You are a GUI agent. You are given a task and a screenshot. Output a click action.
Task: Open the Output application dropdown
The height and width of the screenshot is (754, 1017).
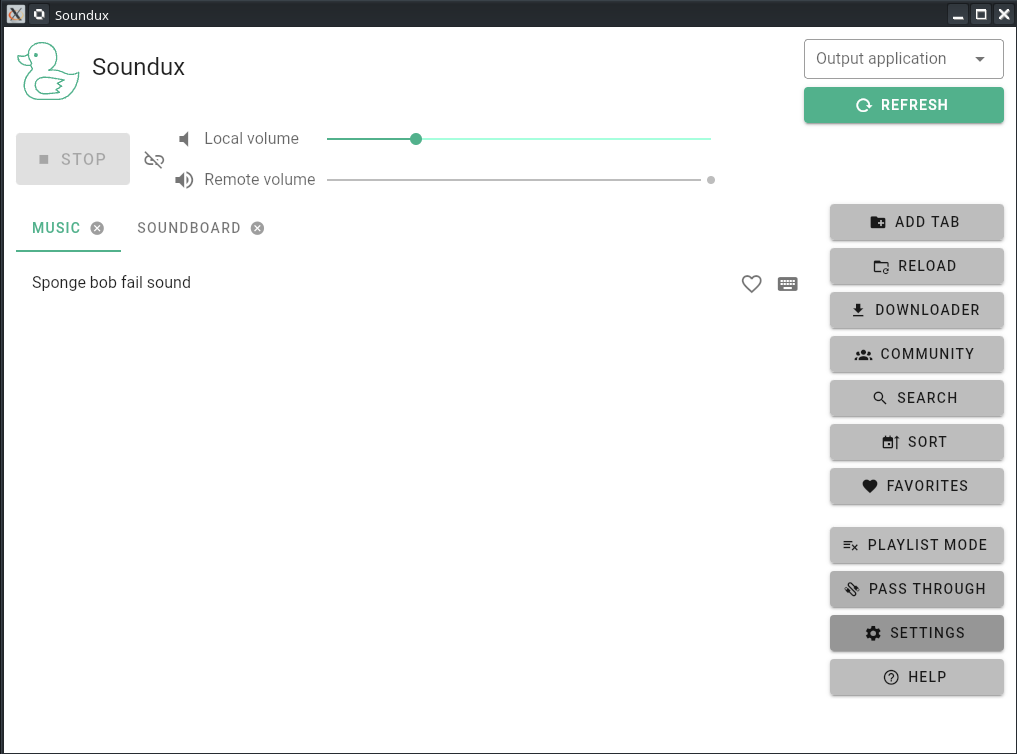click(x=903, y=59)
